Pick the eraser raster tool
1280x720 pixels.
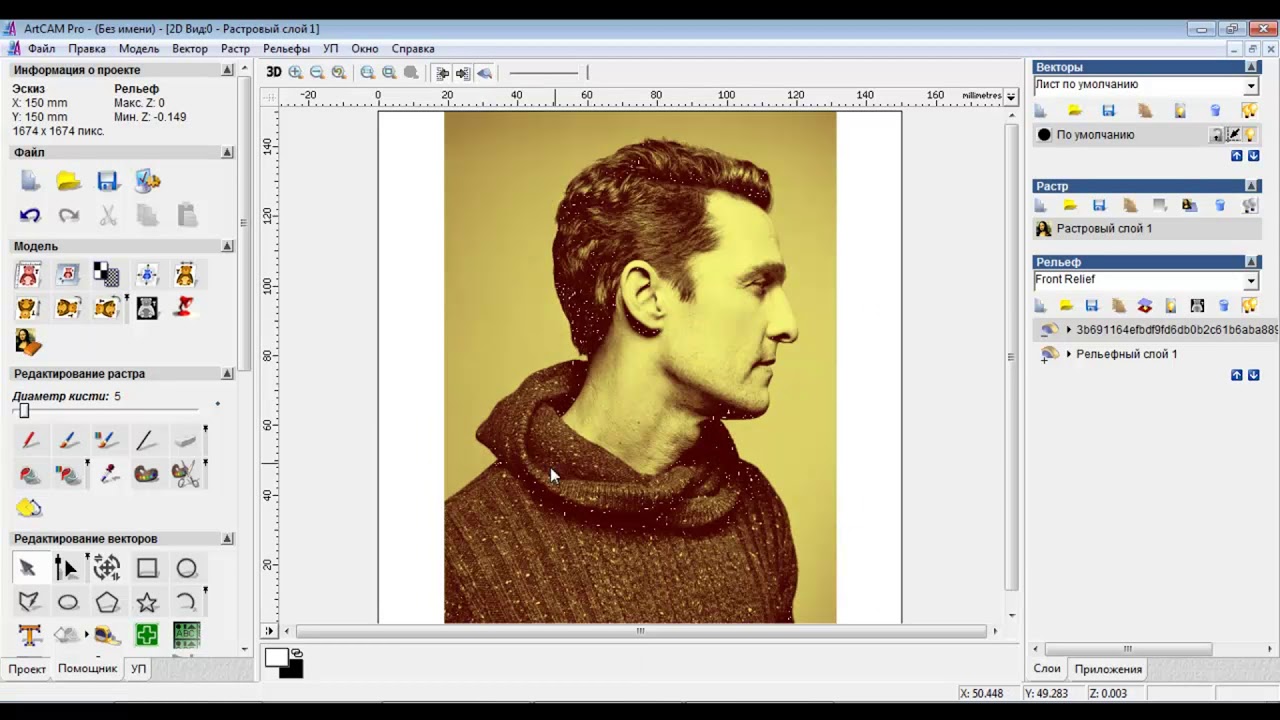click(x=185, y=440)
